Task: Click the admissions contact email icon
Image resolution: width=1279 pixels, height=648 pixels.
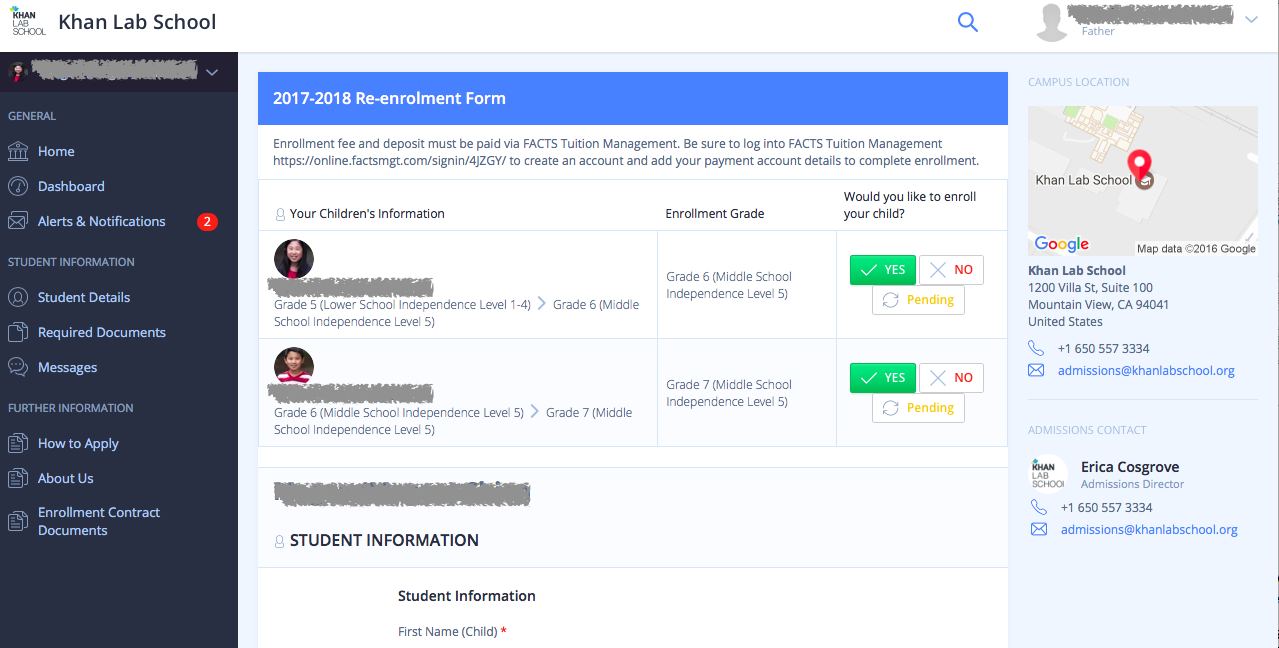Action: tap(1039, 530)
